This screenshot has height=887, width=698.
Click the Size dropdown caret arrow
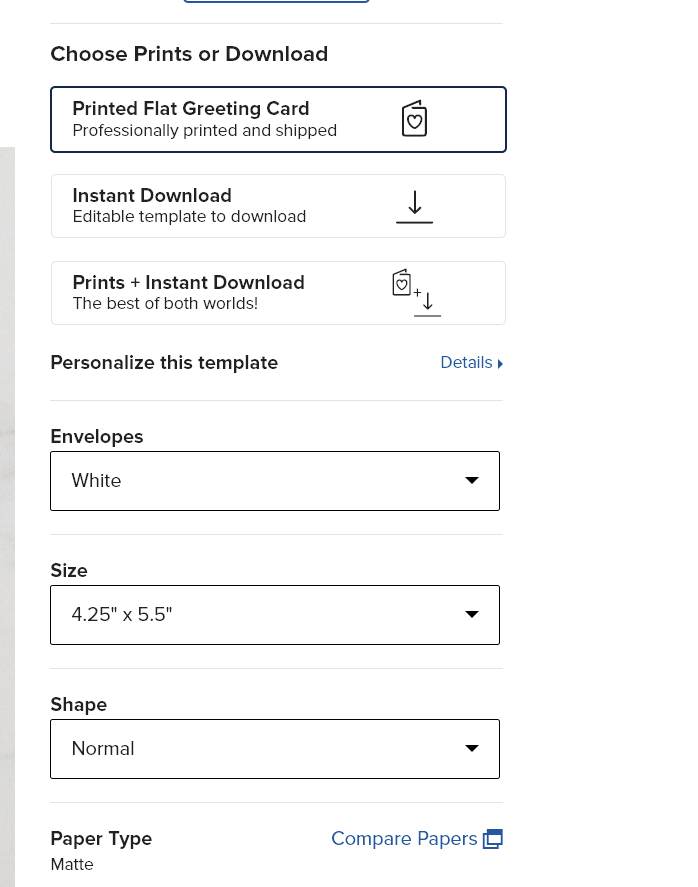click(472, 614)
